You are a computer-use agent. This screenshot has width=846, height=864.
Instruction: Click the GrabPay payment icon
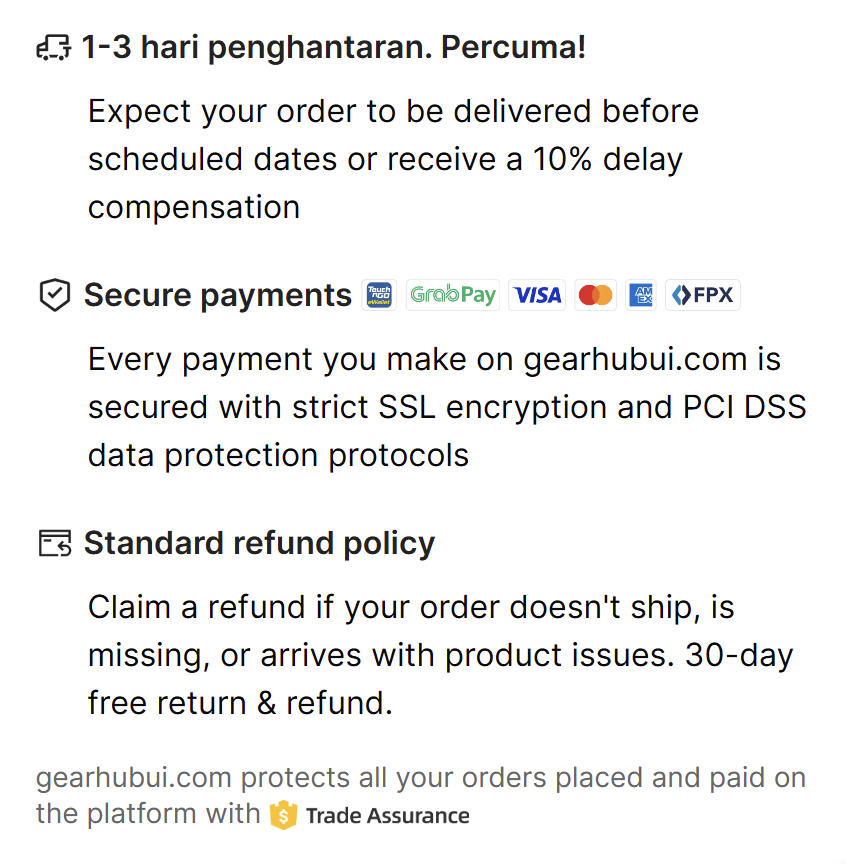click(453, 295)
